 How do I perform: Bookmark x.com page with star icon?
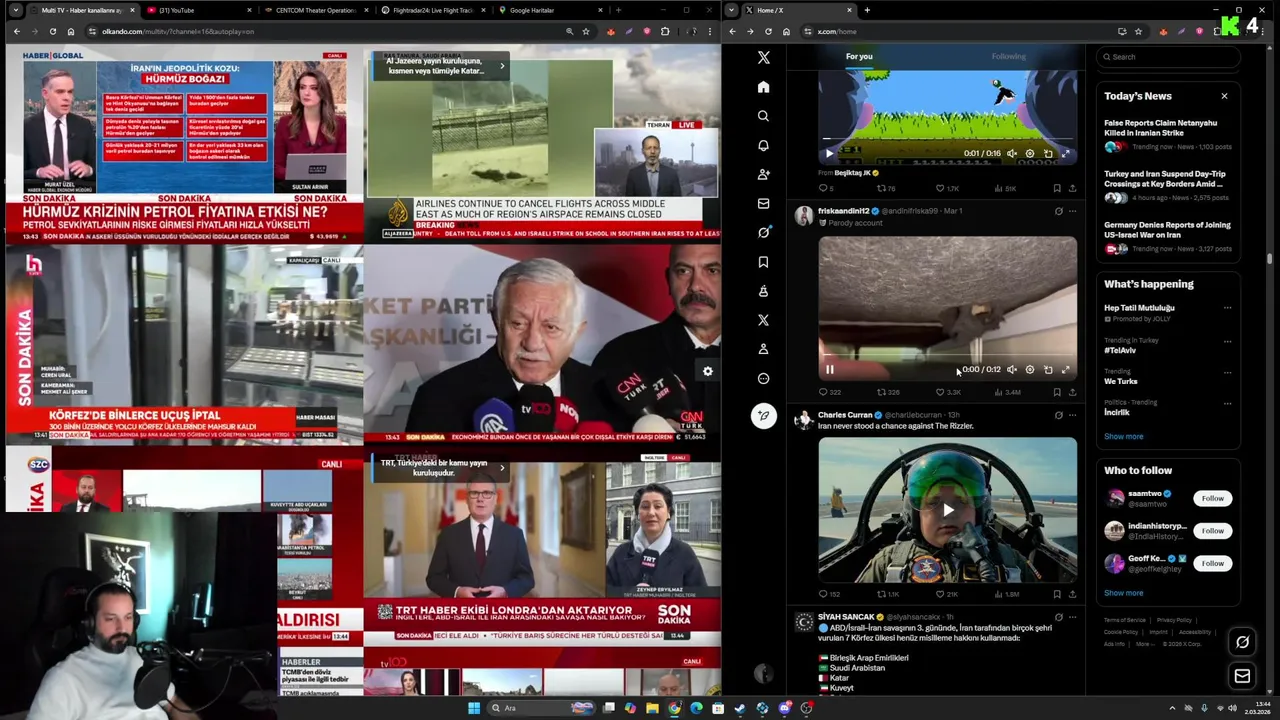[1138, 31]
